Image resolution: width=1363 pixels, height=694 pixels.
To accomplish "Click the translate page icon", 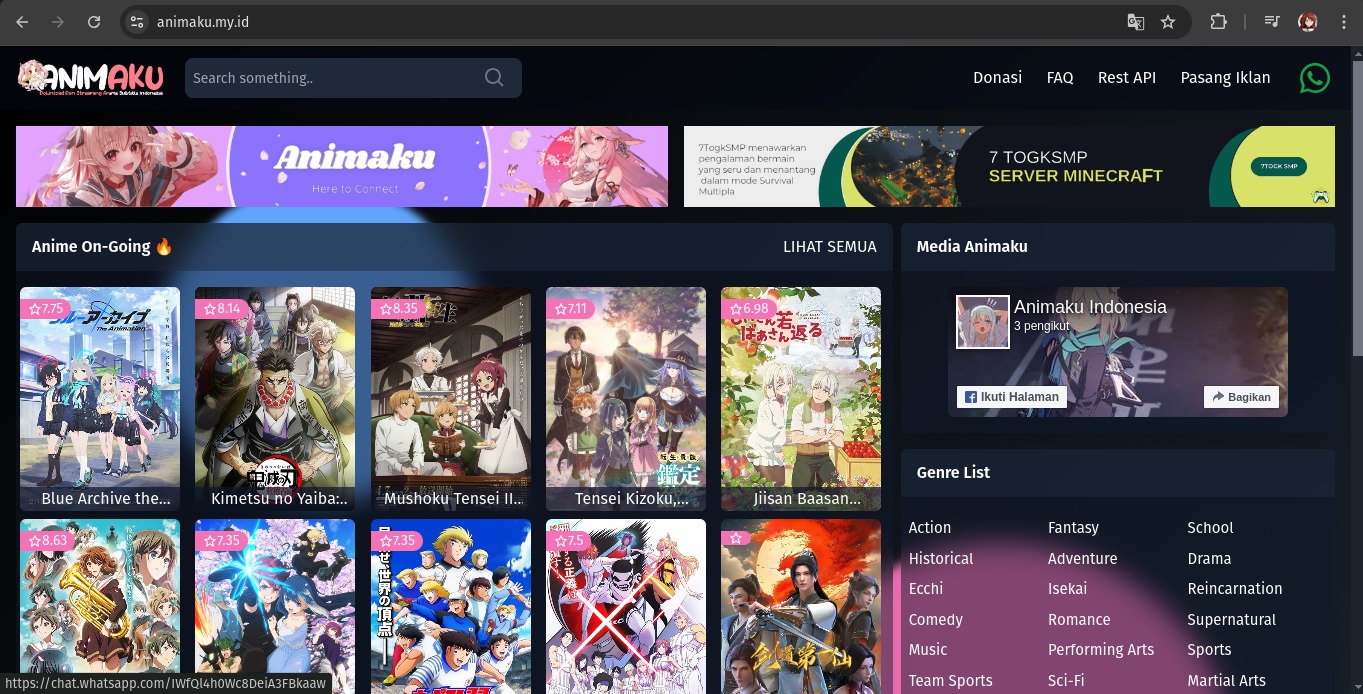I will [1136, 22].
